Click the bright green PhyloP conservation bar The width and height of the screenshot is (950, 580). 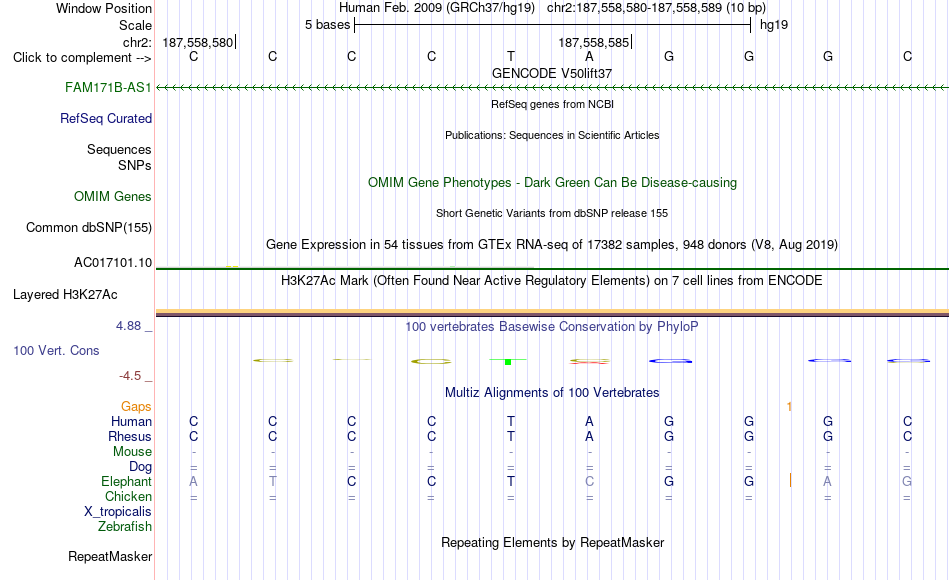(508, 362)
